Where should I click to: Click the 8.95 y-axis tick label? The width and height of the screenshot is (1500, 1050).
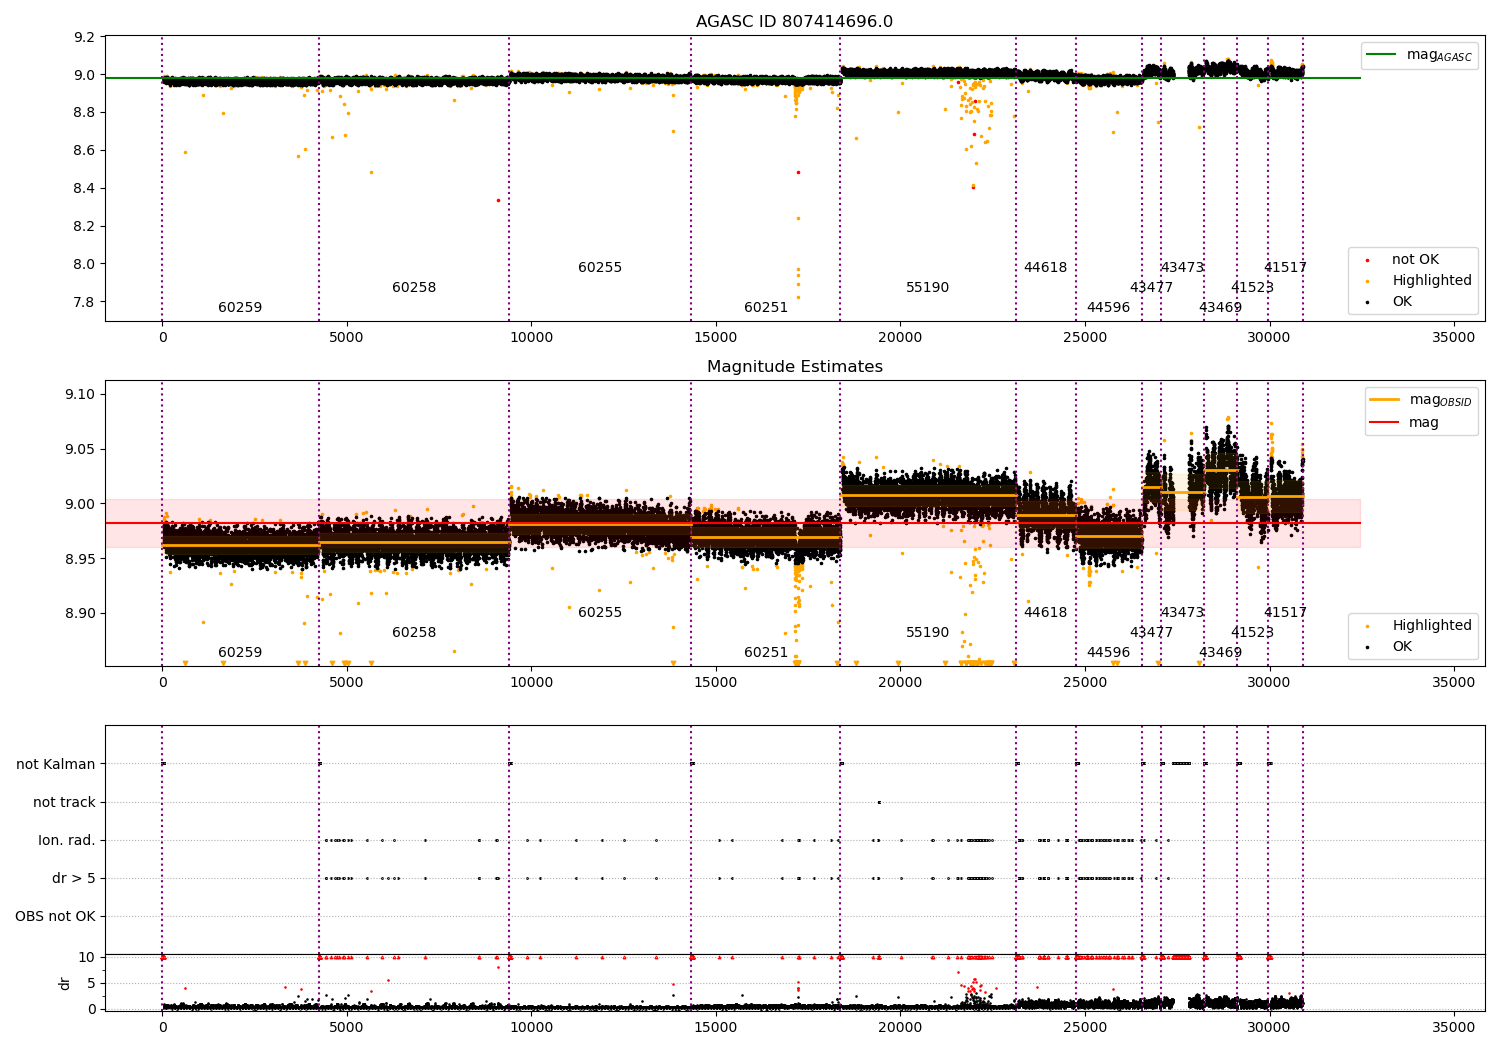pyautogui.click(x=81, y=559)
